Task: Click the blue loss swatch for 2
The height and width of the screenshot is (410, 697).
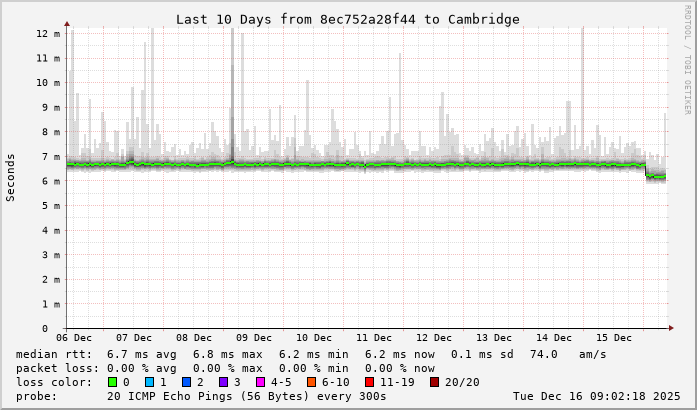Action: pos(186,382)
